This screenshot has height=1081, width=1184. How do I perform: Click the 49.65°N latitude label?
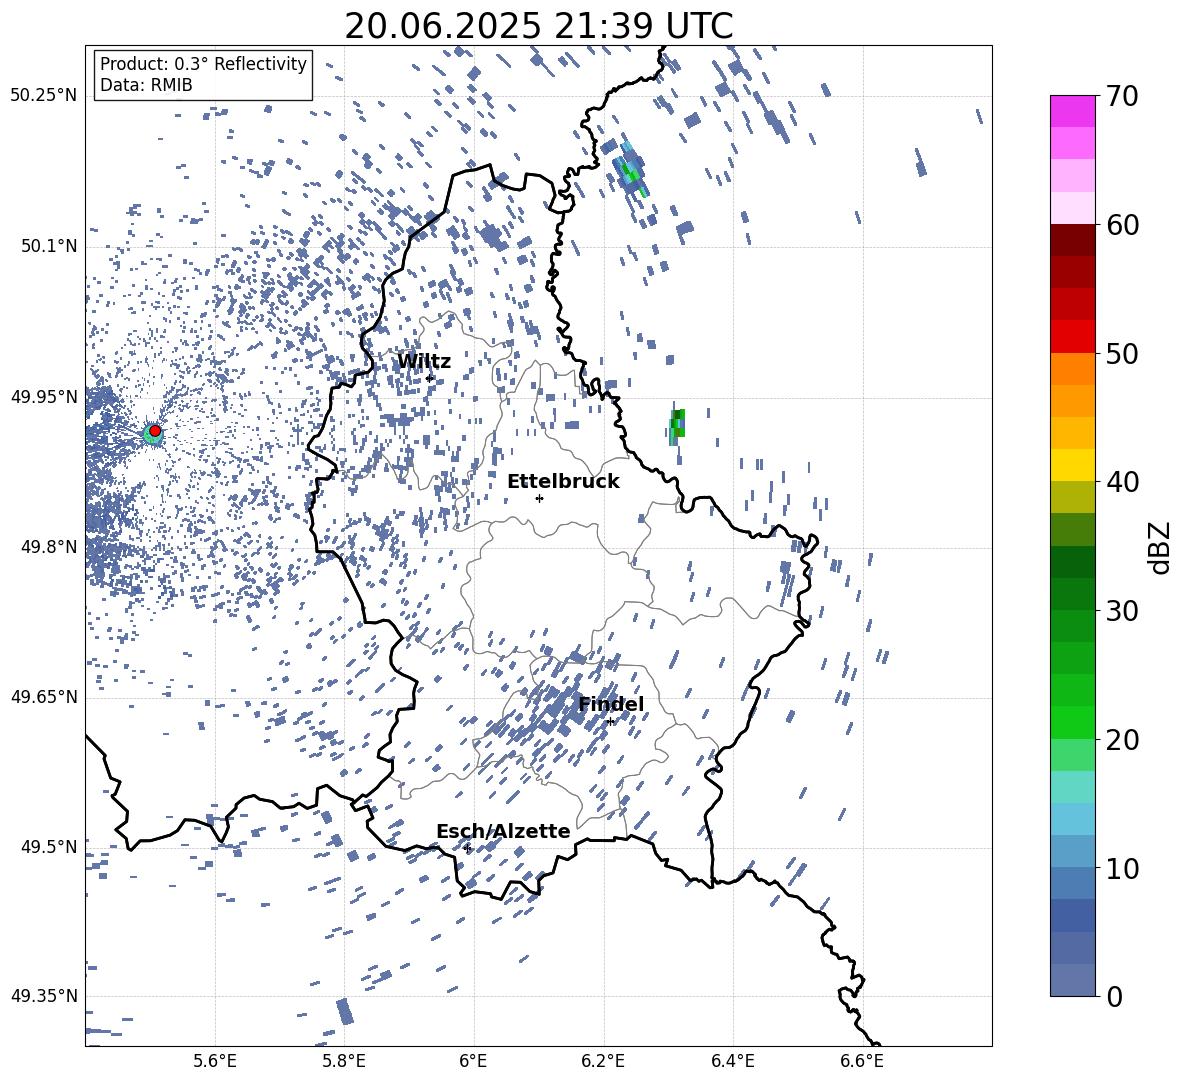point(44,696)
